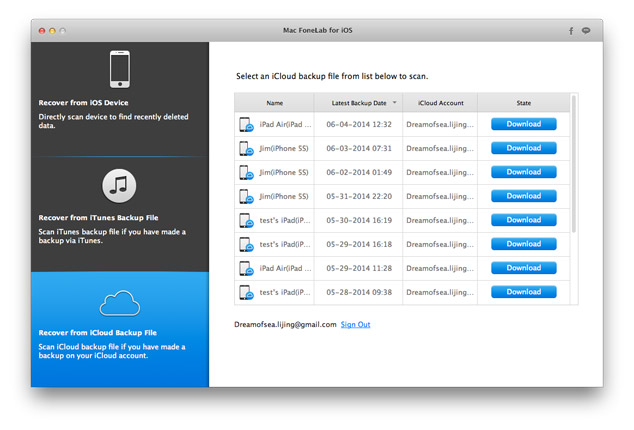Click the iPhone device icon in sidebar
Image resolution: width=634 pixels, height=430 pixels.
click(120, 69)
